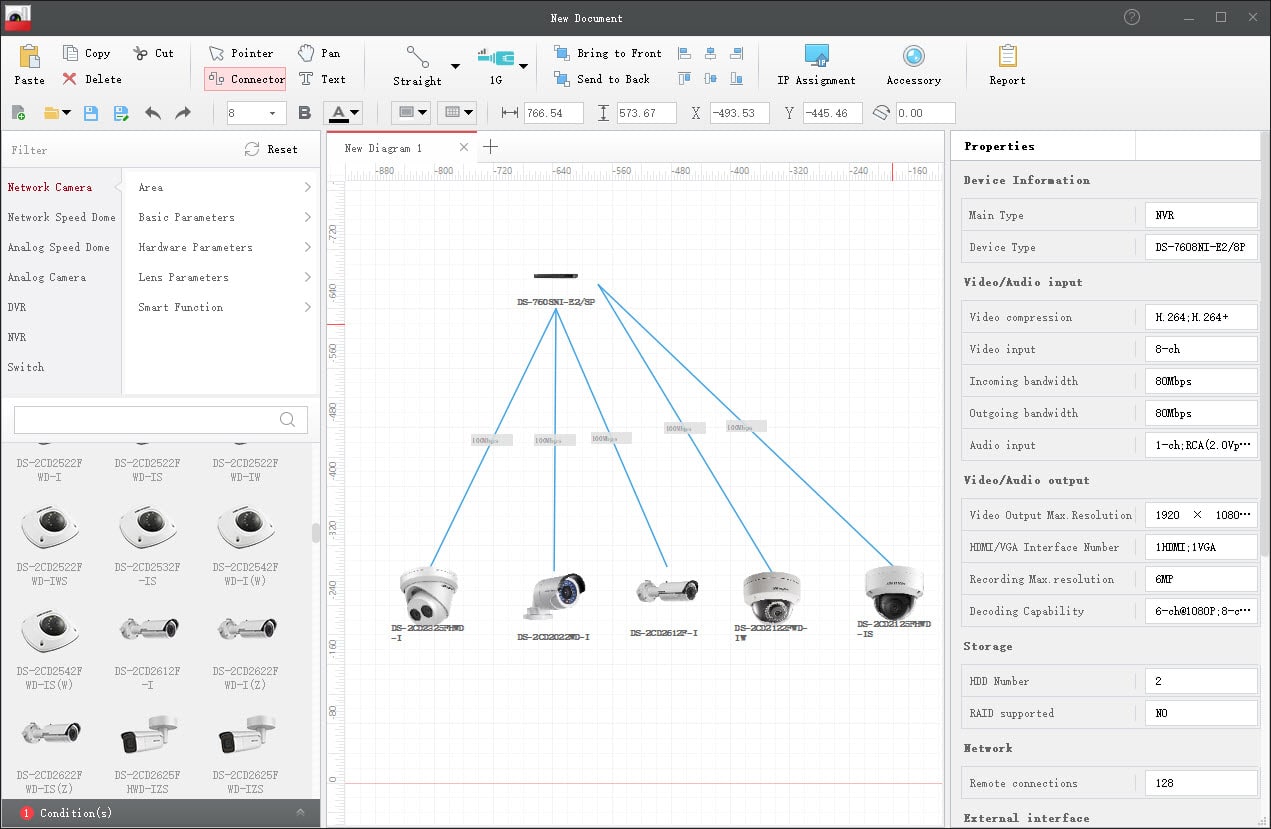
Task: Select the DVR category
Action: click(x=16, y=307)
